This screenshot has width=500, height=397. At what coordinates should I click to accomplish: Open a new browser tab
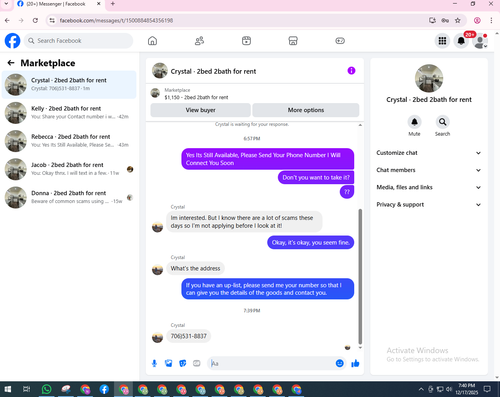(x=113, y=4)
